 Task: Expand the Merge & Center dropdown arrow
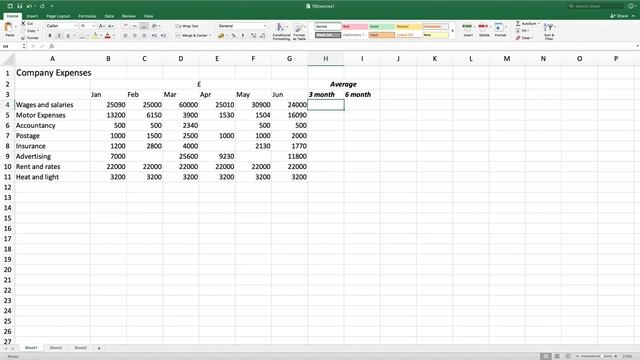(x=210, y=36)
